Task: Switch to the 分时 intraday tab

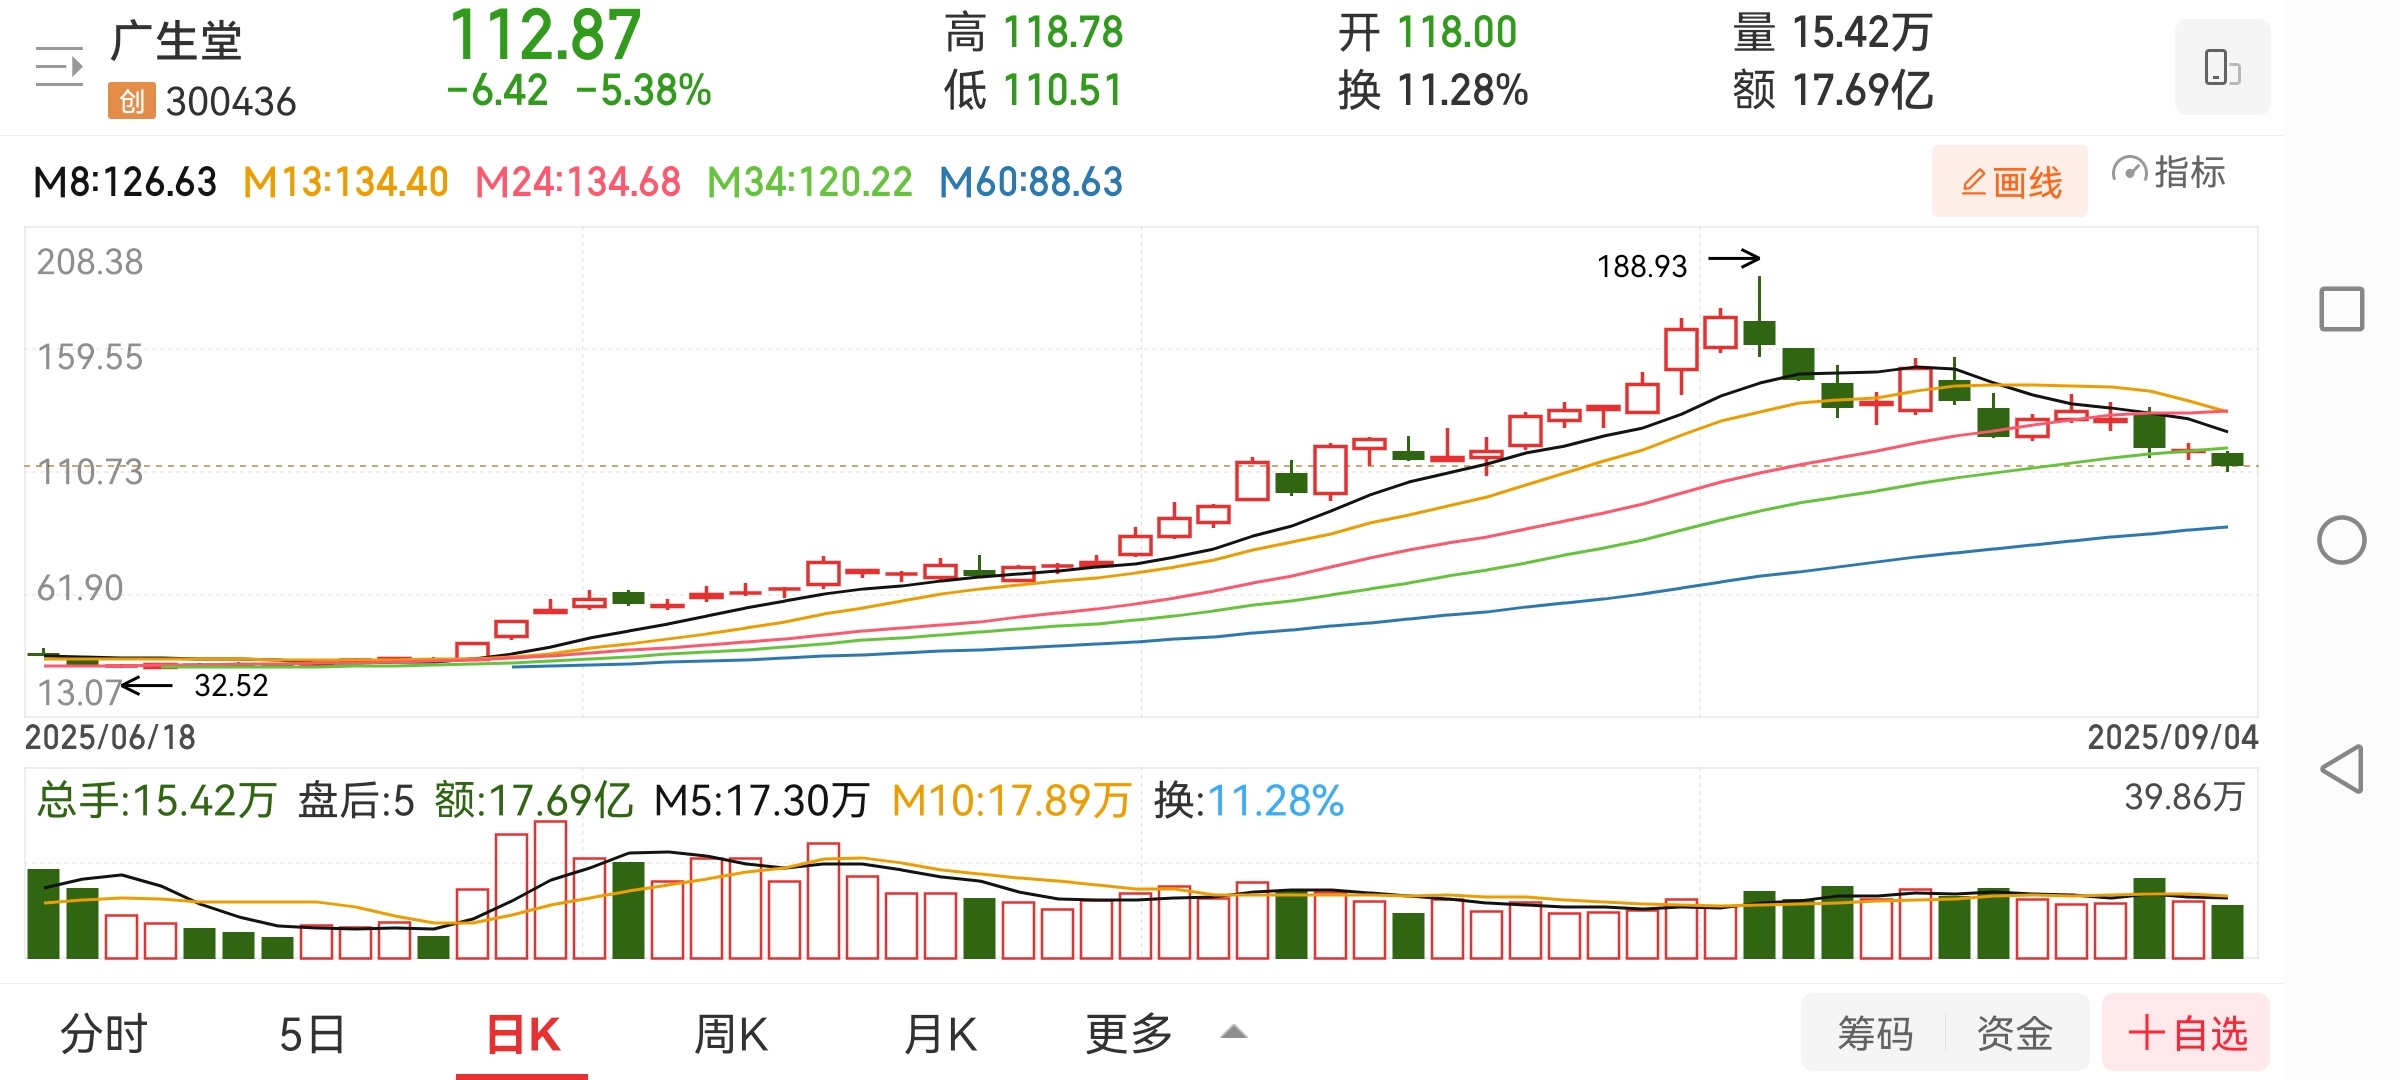Action: click(x=104, y=1034)
